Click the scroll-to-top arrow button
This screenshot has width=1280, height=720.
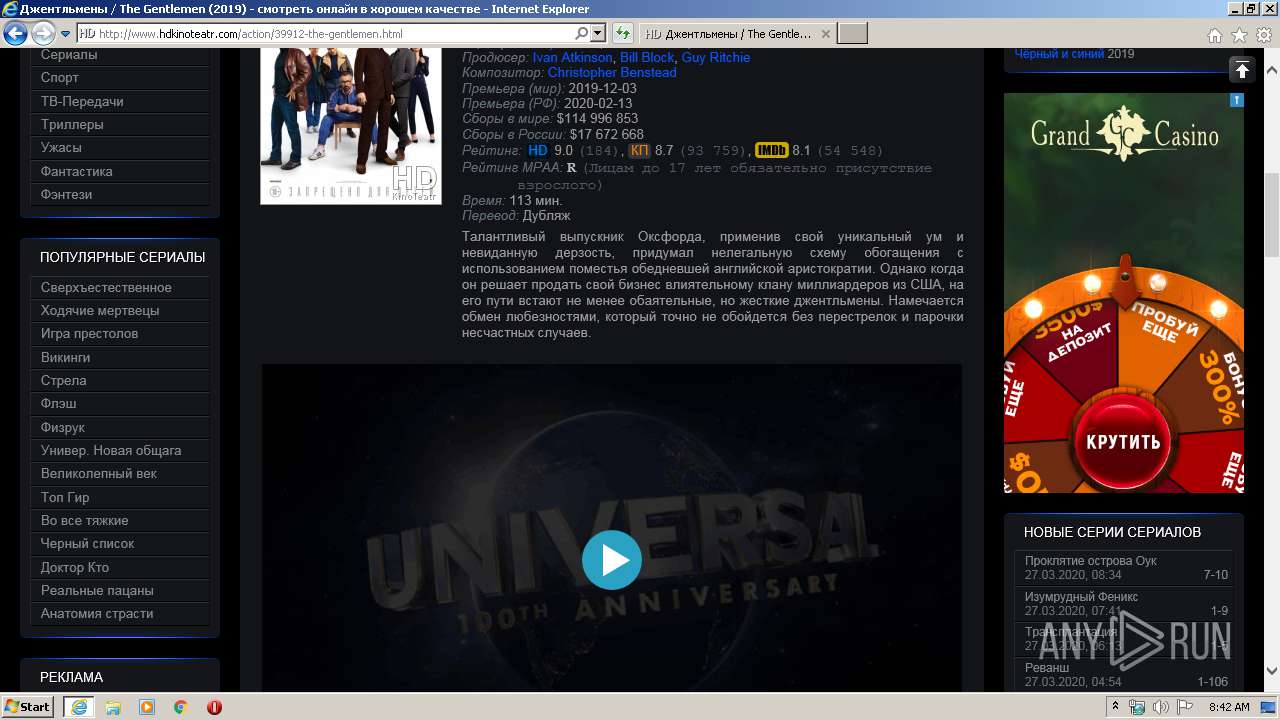point(1241,69)
